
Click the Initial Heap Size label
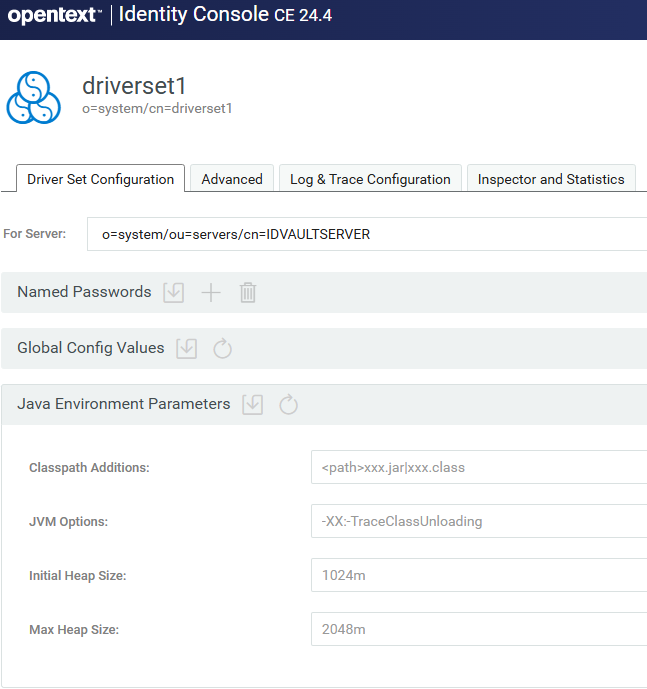77,576
